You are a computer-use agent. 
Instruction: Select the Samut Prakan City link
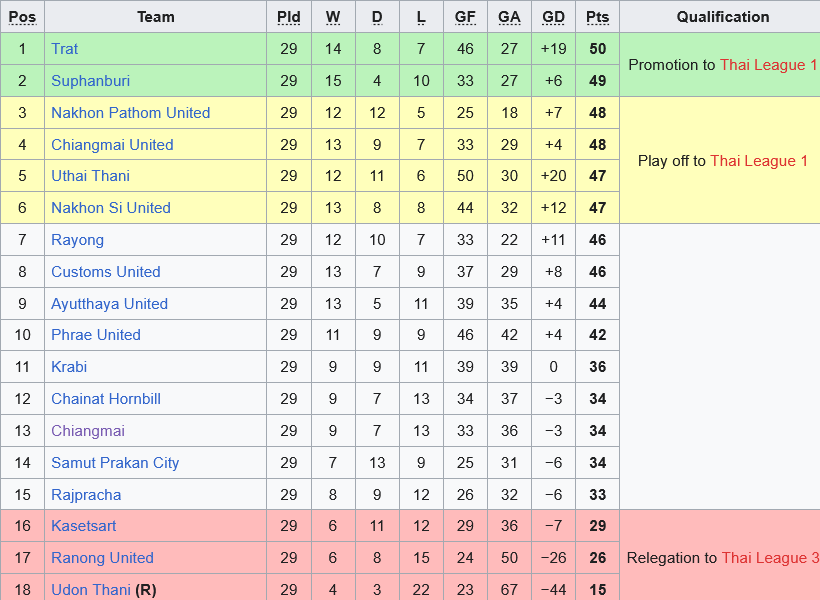(x=115, y=462)
